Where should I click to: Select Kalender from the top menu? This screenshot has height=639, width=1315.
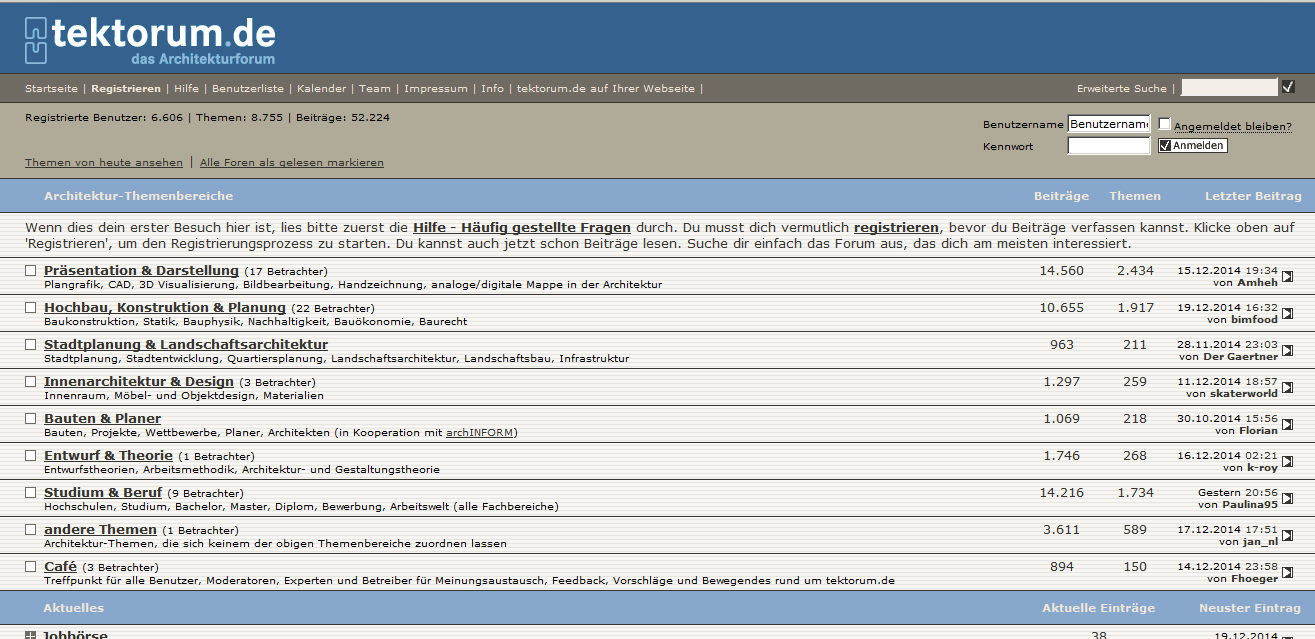tap(321, 88)
